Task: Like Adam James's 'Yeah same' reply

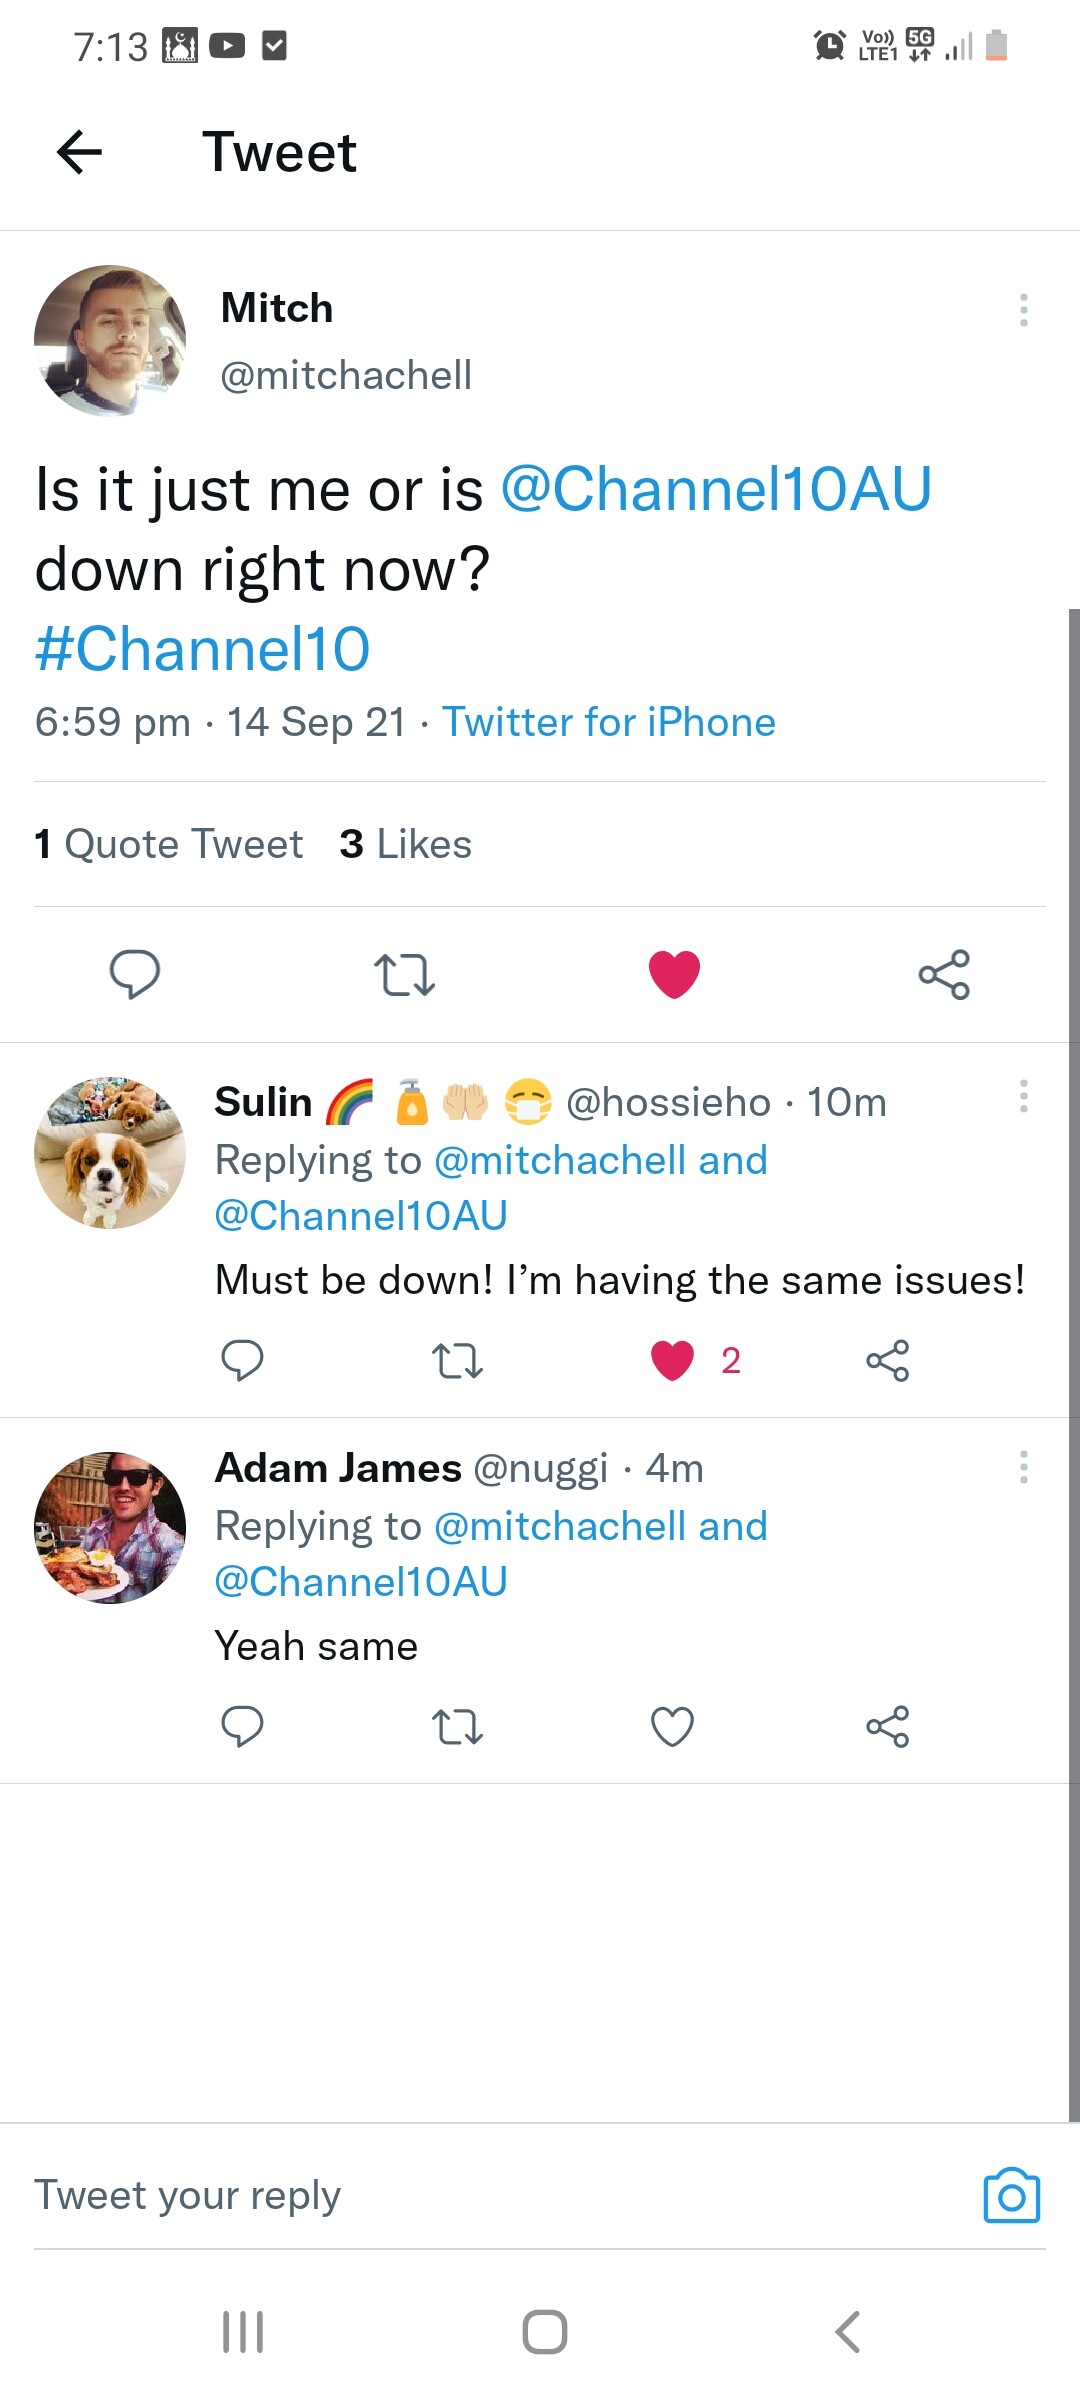Action: coord(672,1726)
